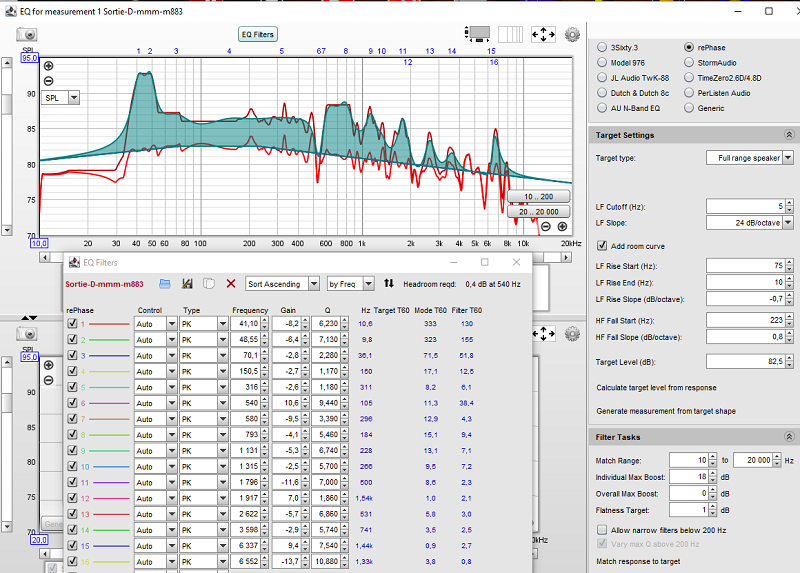Click Calculate target level from response

(x=656, y=388)
